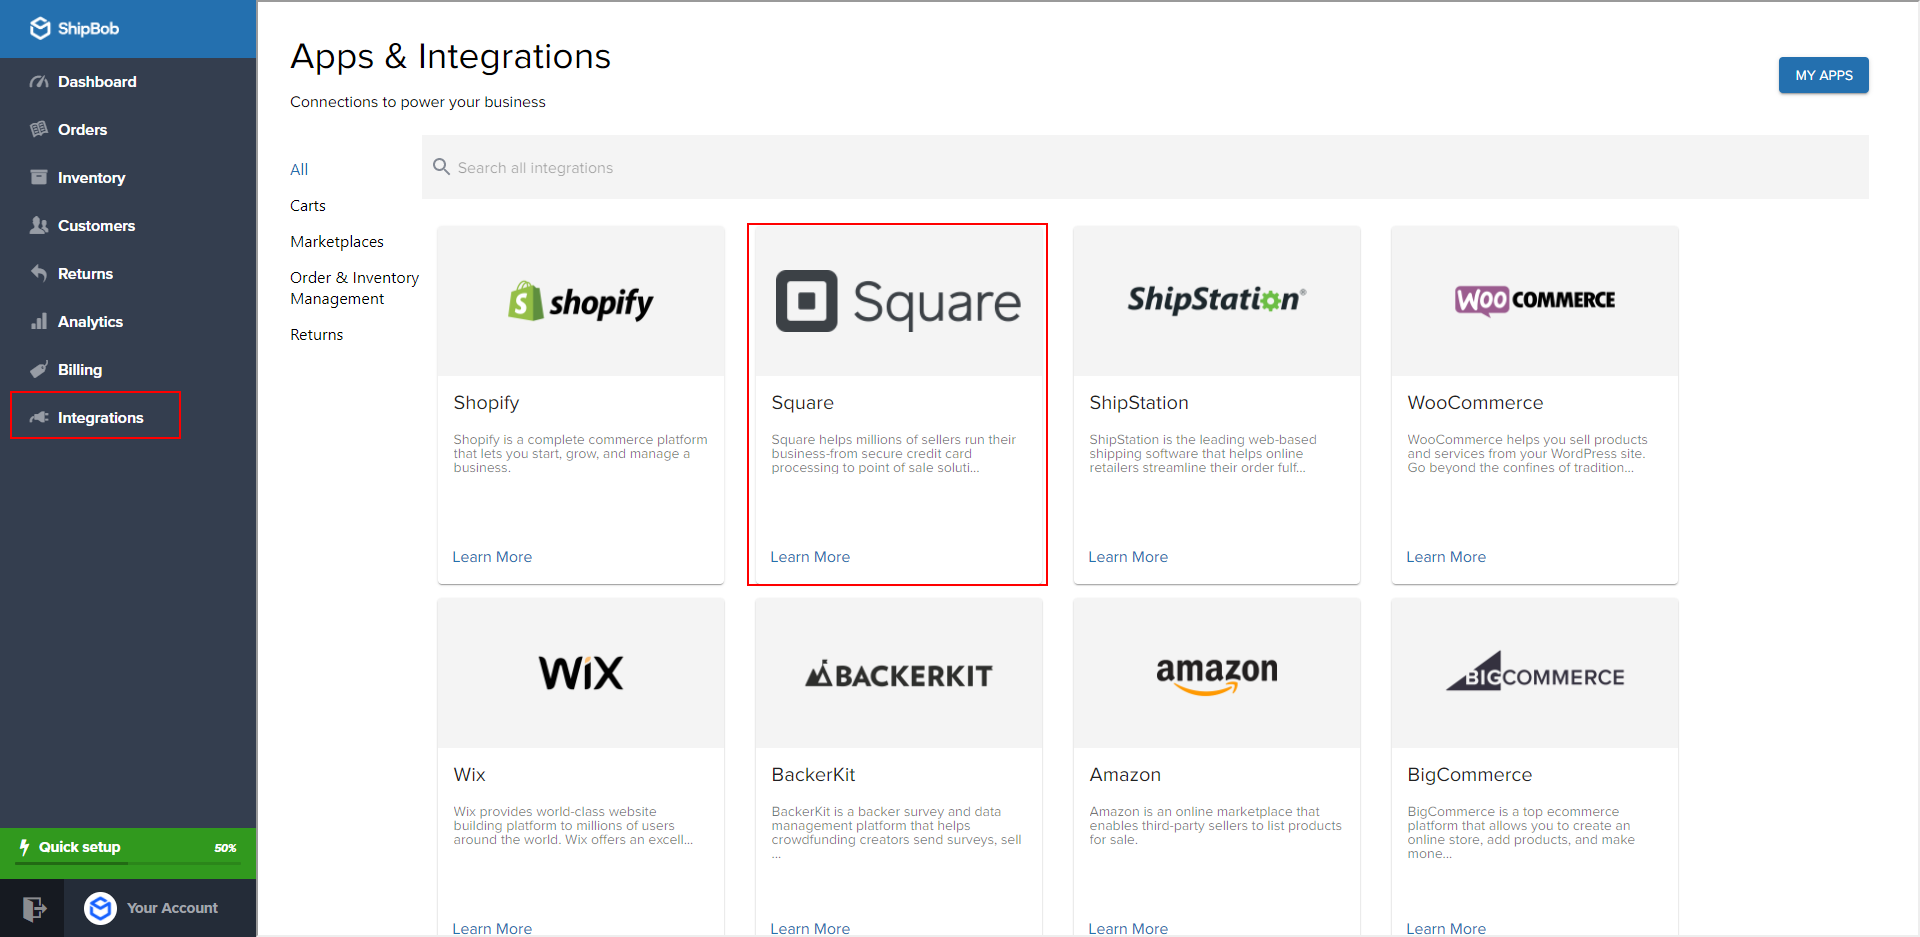Select the Returns integration category
Viewport: 1920px width, 937px height.
[x=315, y=334]
